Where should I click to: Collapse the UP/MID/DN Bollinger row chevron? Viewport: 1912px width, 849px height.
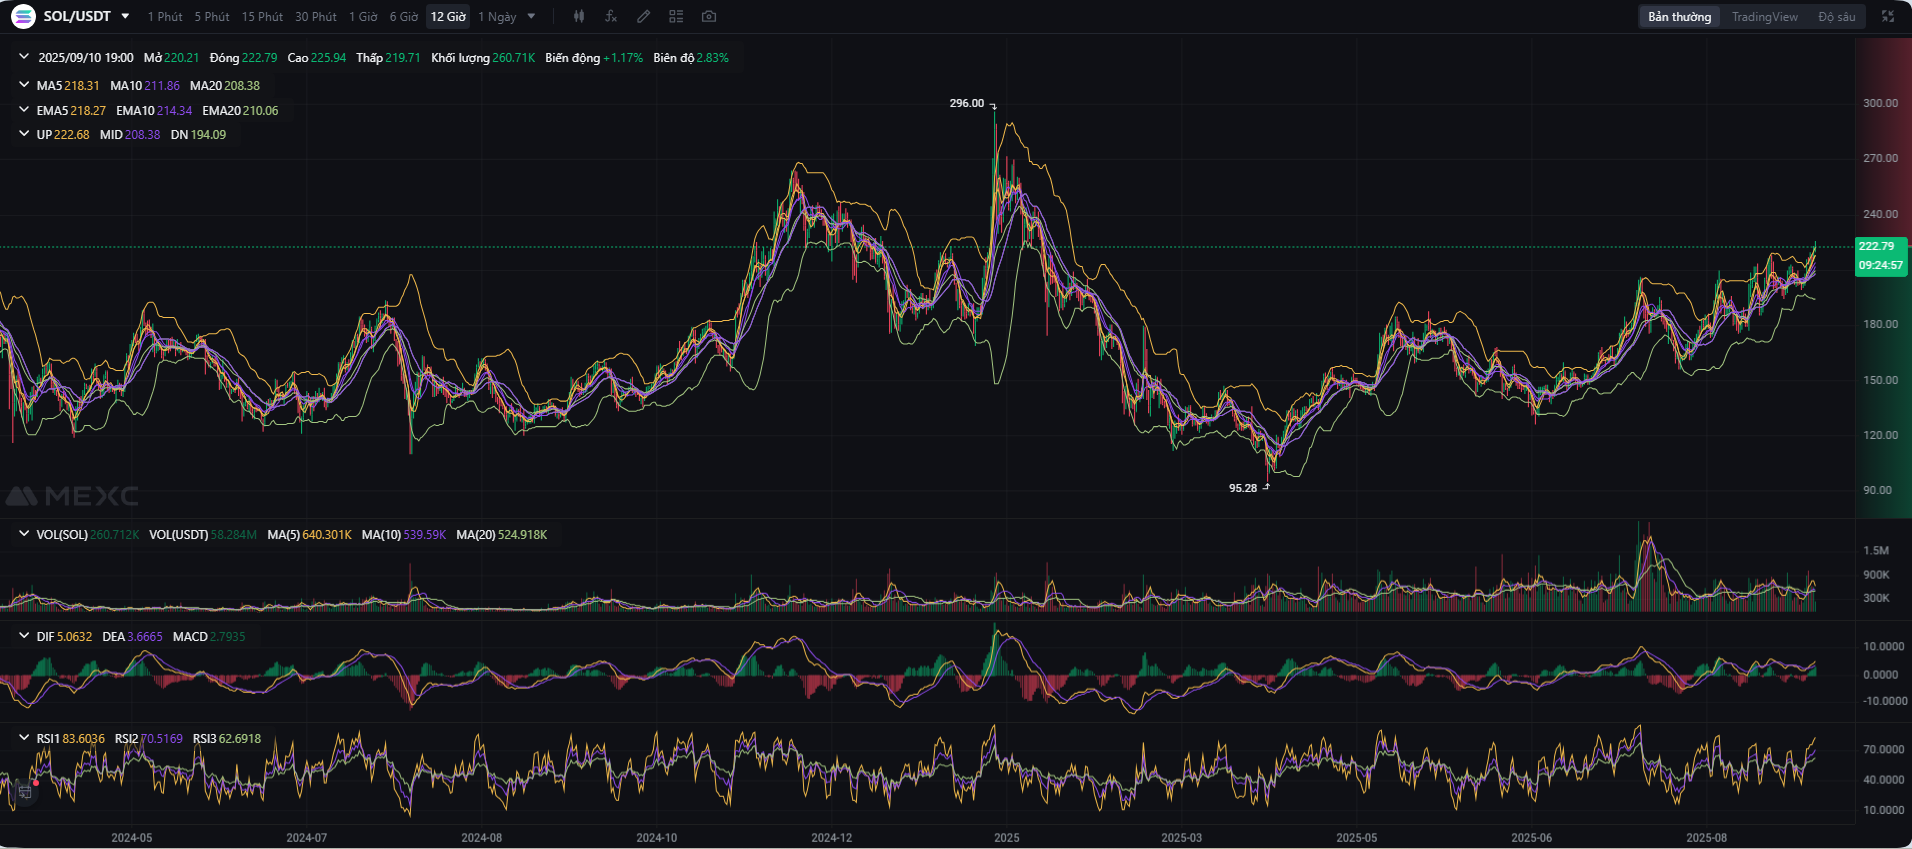click(24, 134)
